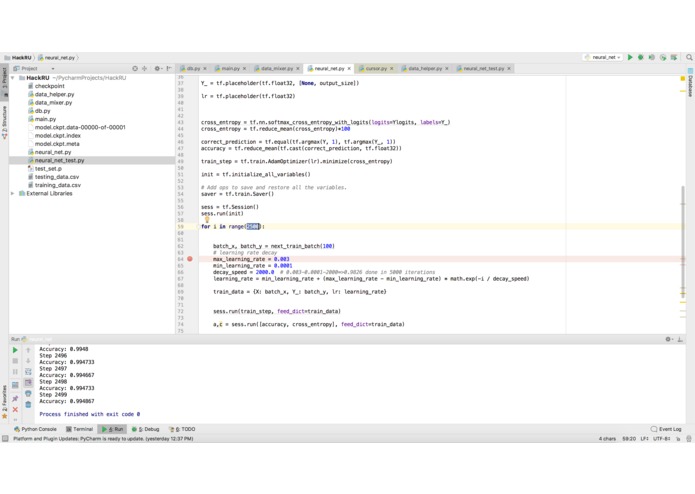Click the scroll-from-source target icon in Project panel
The image size is (695, 494).
pyautogui.click(x=135, y=69)
